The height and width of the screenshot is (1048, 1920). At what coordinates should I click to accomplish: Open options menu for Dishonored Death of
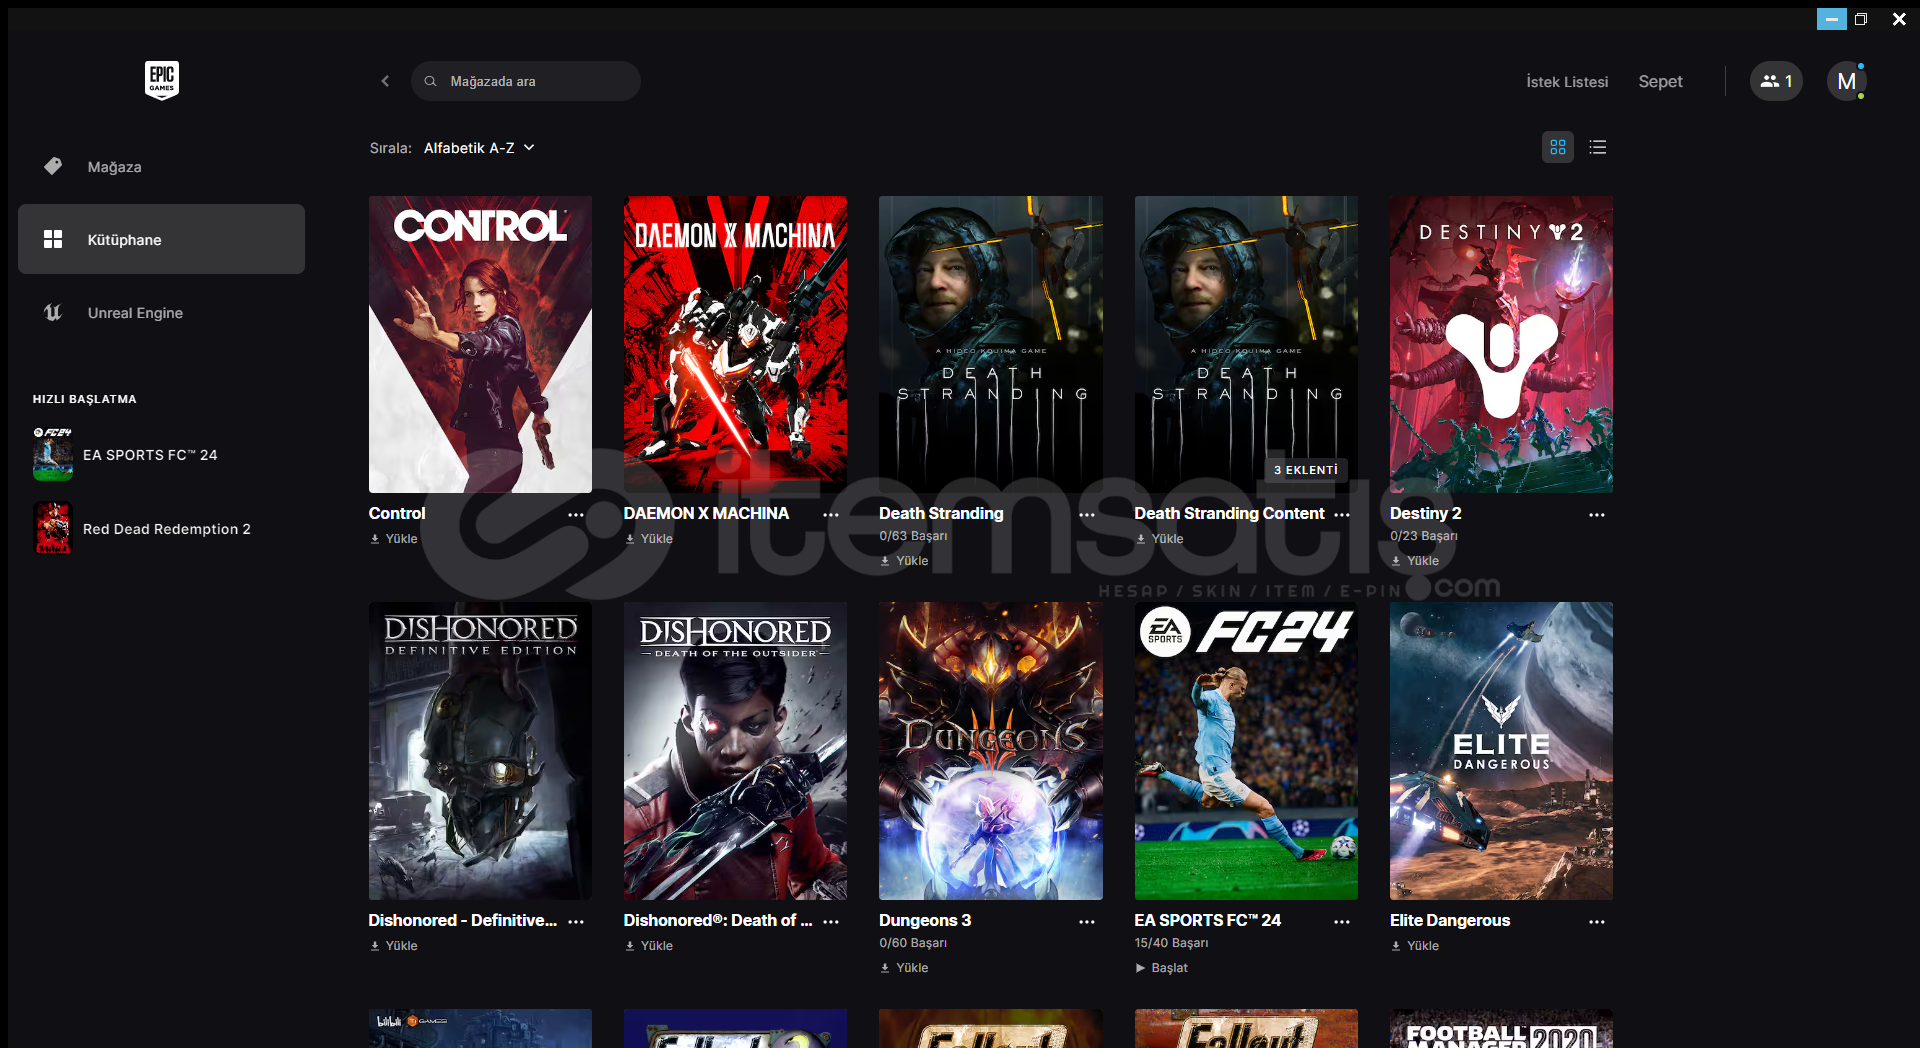(x=831, y=922)
